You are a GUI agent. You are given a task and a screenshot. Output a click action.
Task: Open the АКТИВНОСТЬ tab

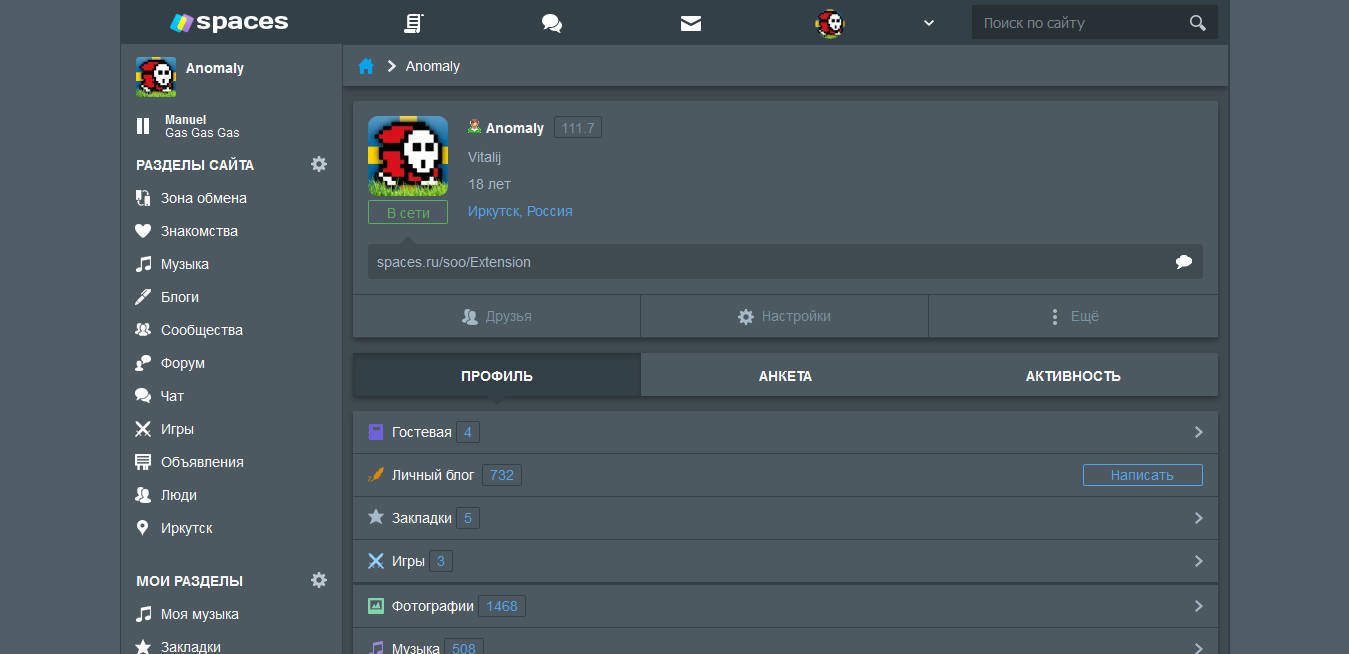point(1073,375)
